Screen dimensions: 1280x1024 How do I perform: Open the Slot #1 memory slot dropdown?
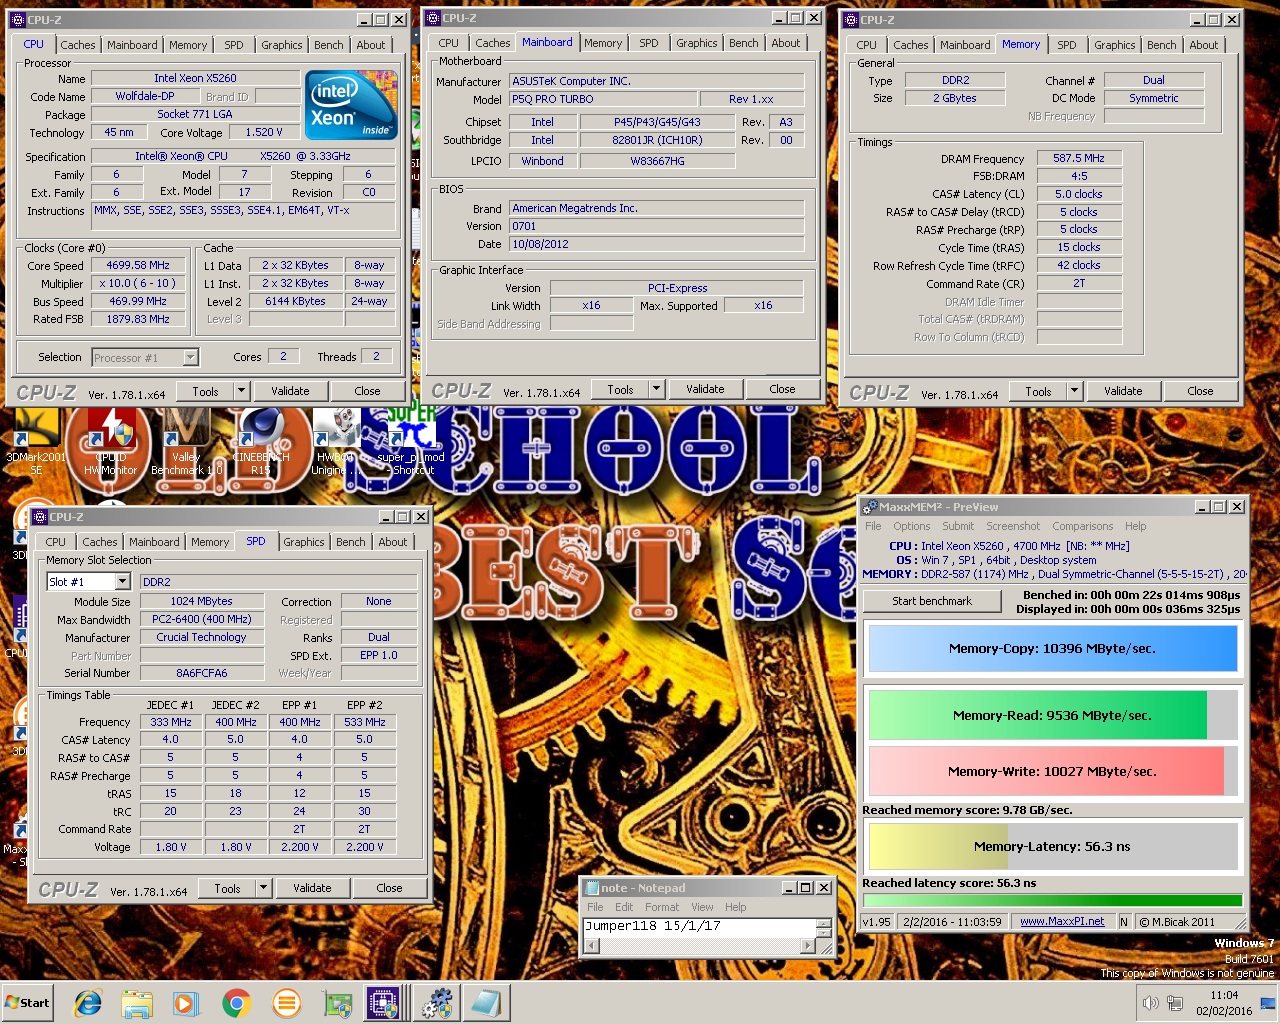tap(122, 581)
